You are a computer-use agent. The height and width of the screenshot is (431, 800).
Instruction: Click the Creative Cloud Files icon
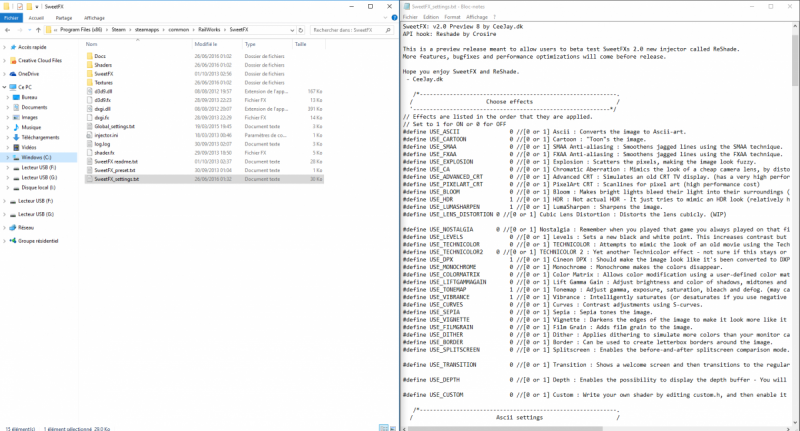coord(13,60)
